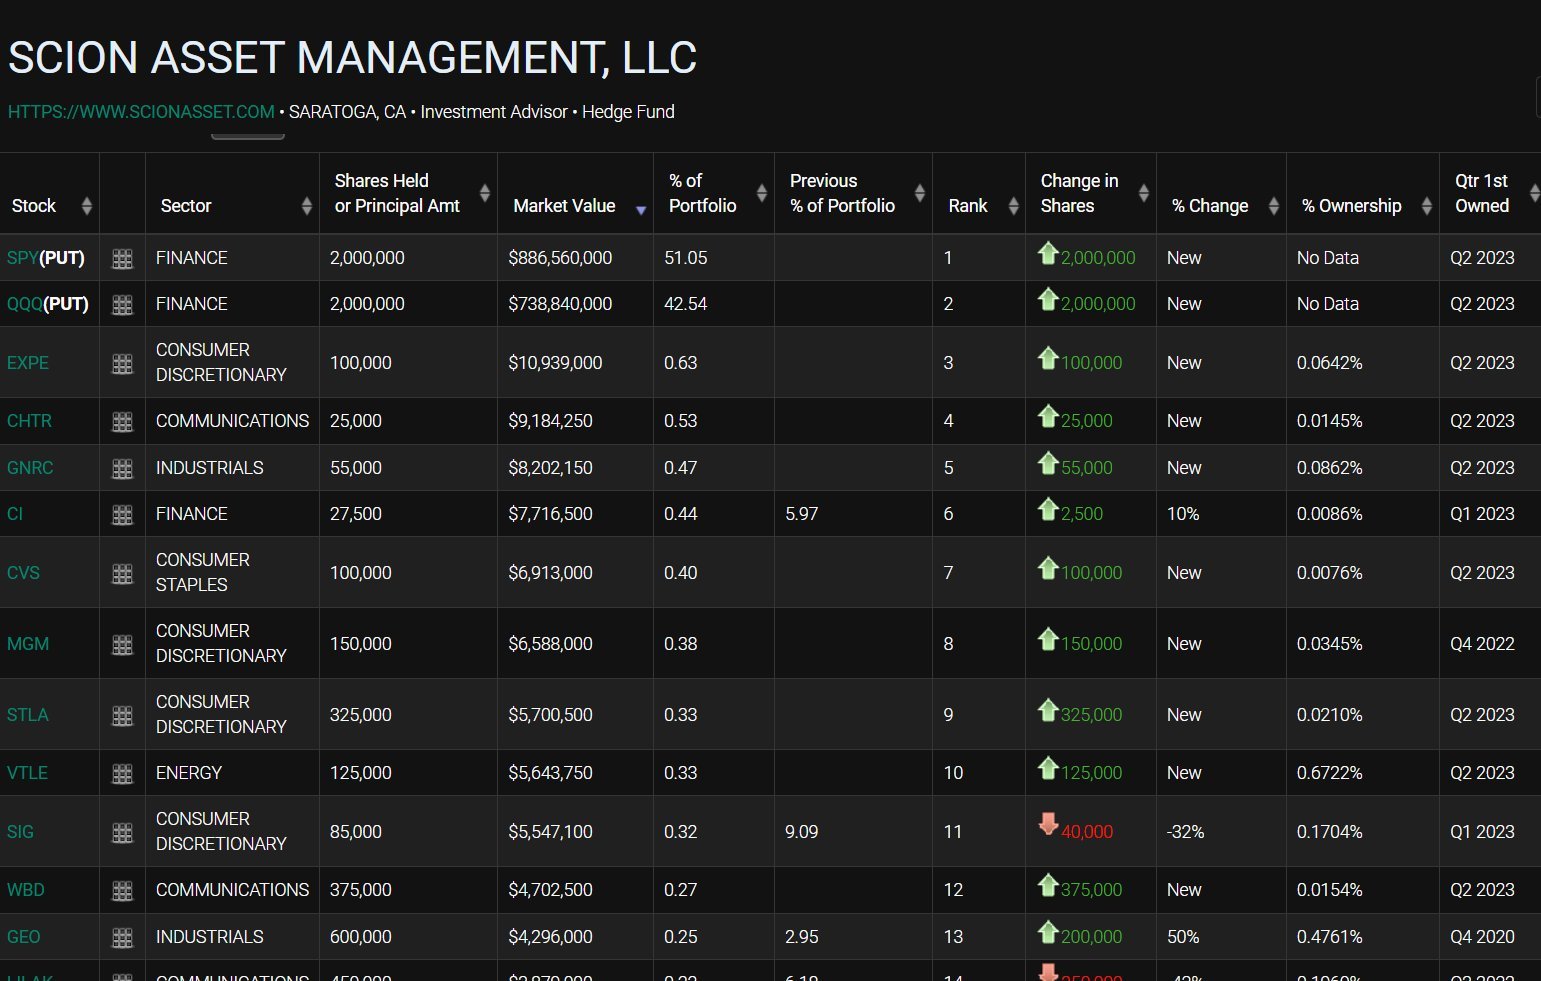Open the grid icon beside EXPE
1541x981 pixels.
[122, 364]
